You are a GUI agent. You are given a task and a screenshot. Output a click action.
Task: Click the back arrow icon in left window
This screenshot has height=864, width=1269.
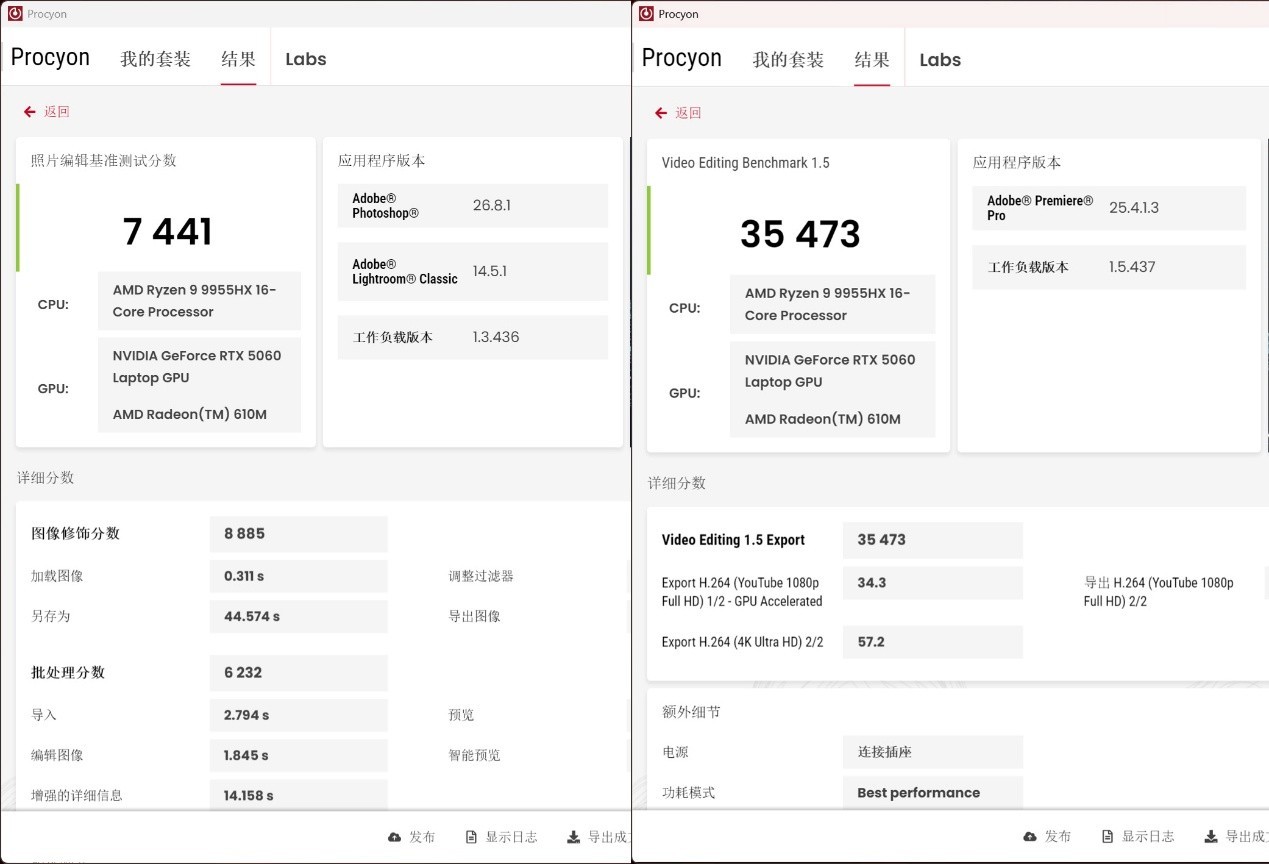pyautogui.click(x=30, y=112)
